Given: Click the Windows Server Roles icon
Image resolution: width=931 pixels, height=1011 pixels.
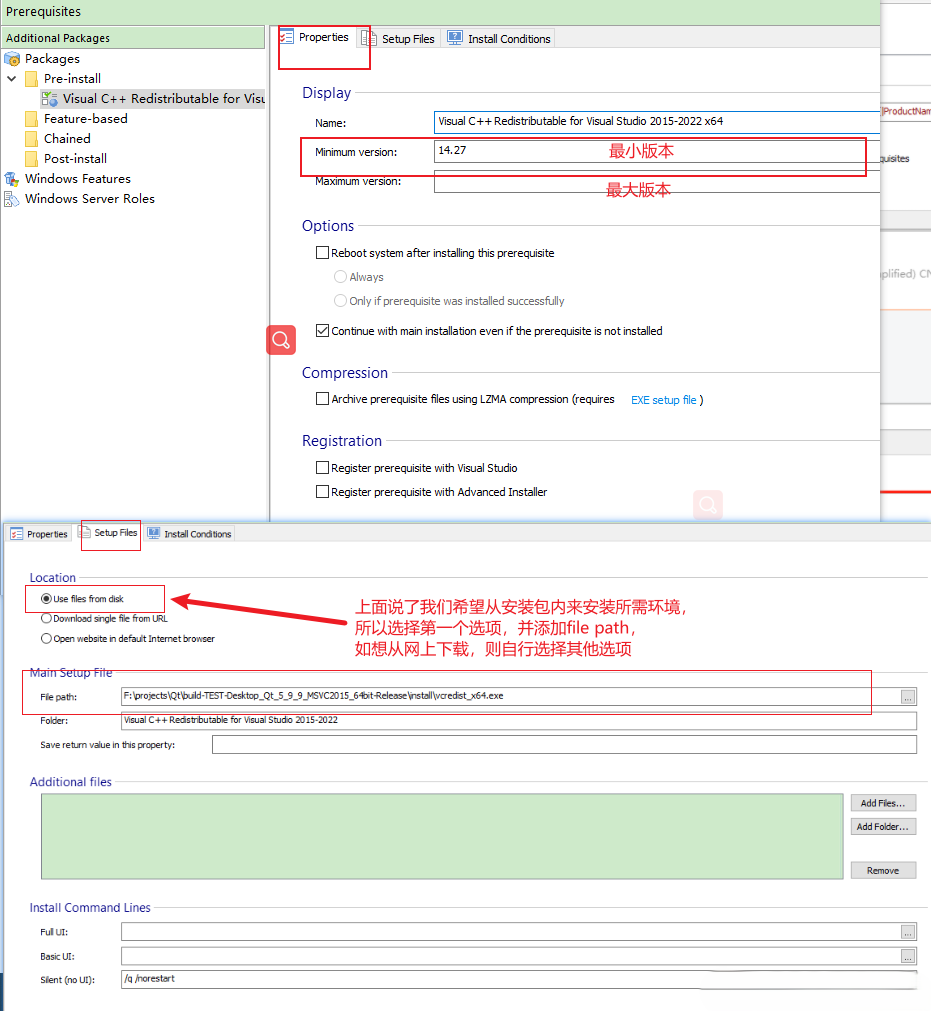Looking at the screenshot, I should [x=12, y=199].
